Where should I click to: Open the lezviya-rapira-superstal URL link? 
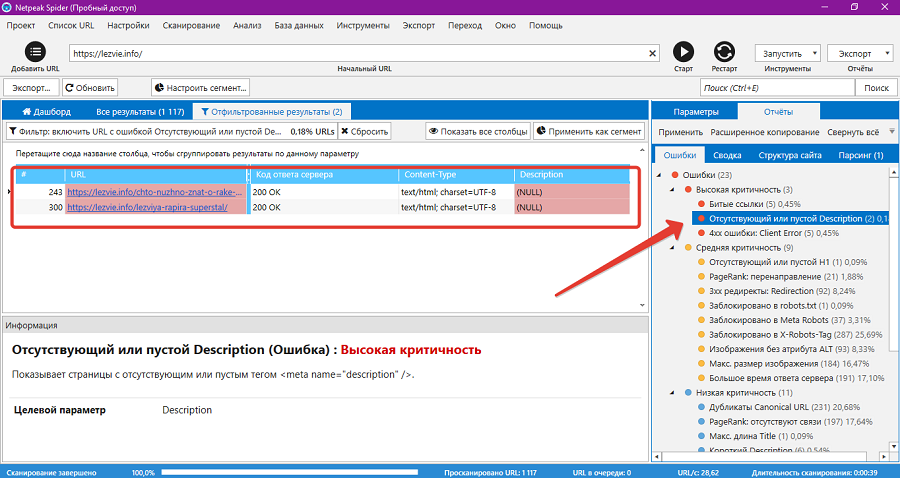pos(147,207)
